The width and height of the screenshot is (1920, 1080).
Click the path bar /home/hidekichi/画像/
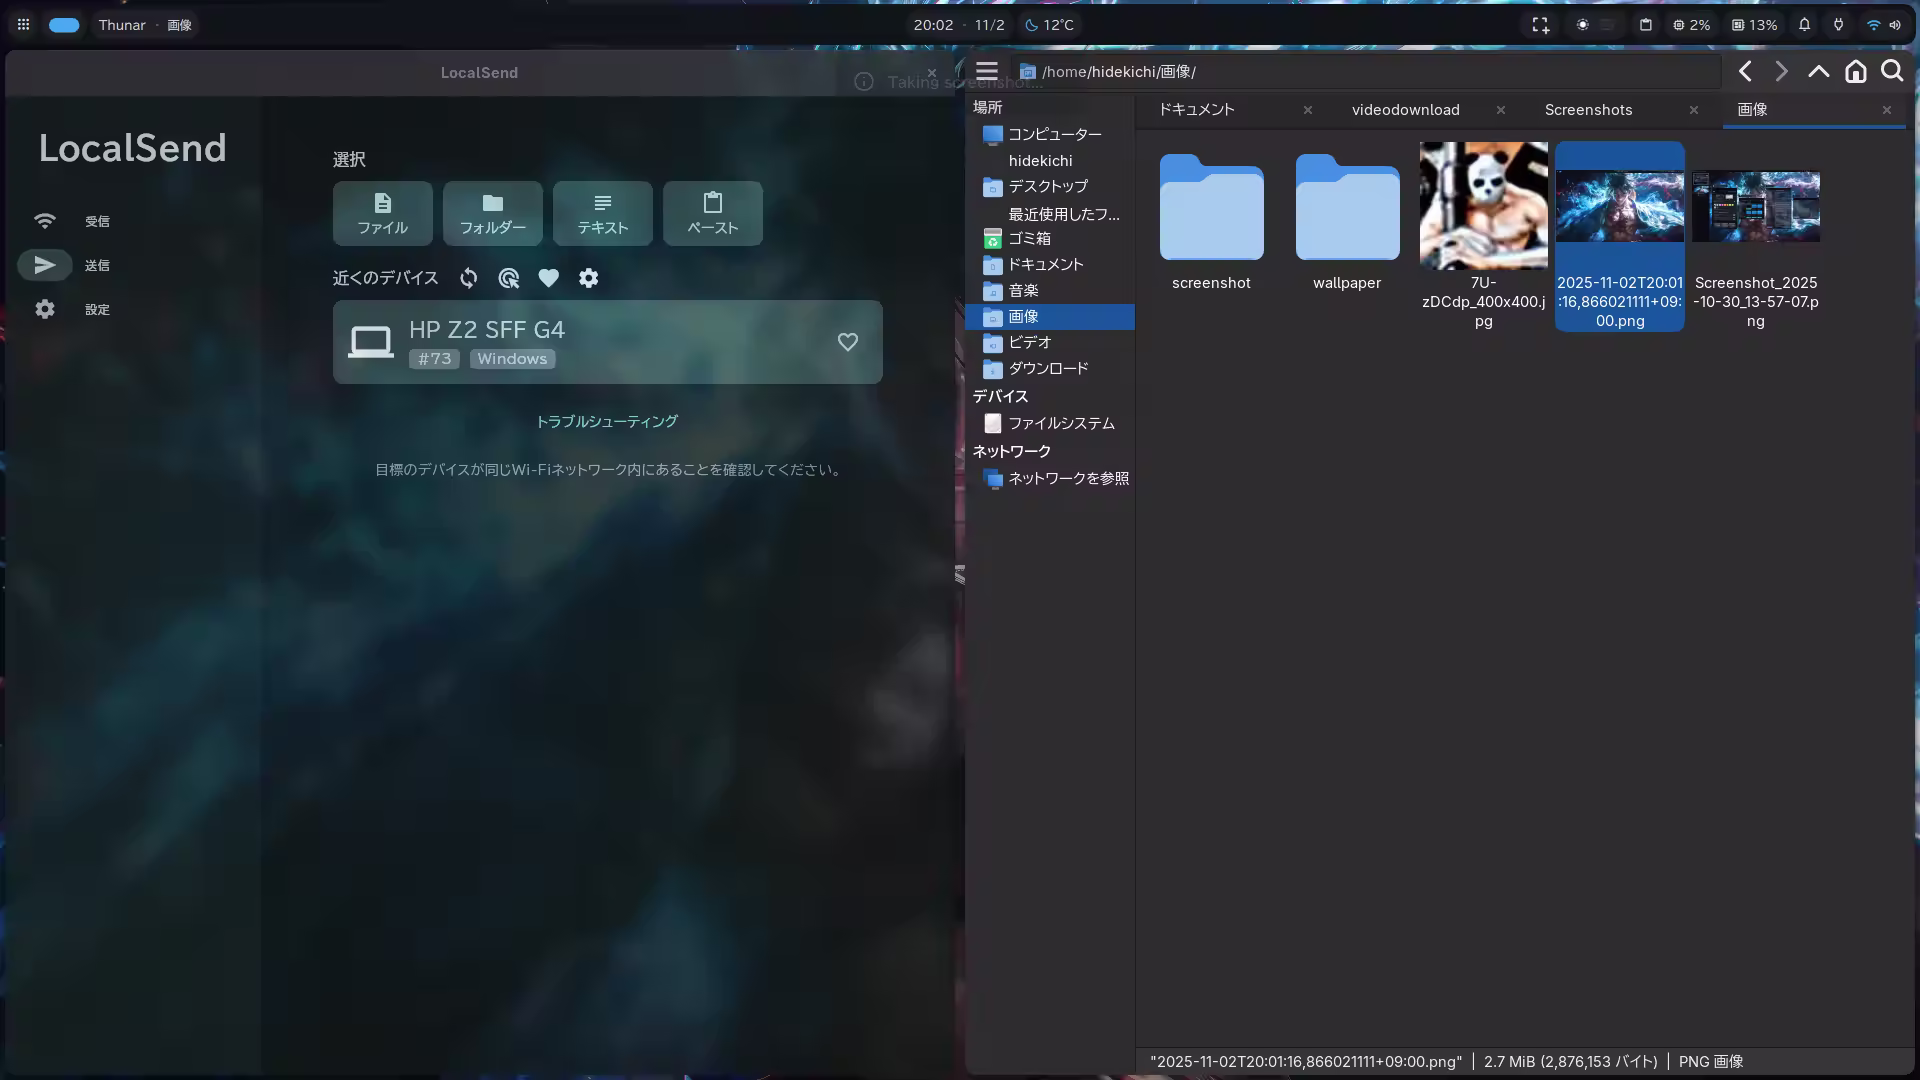pos(1118,72)
